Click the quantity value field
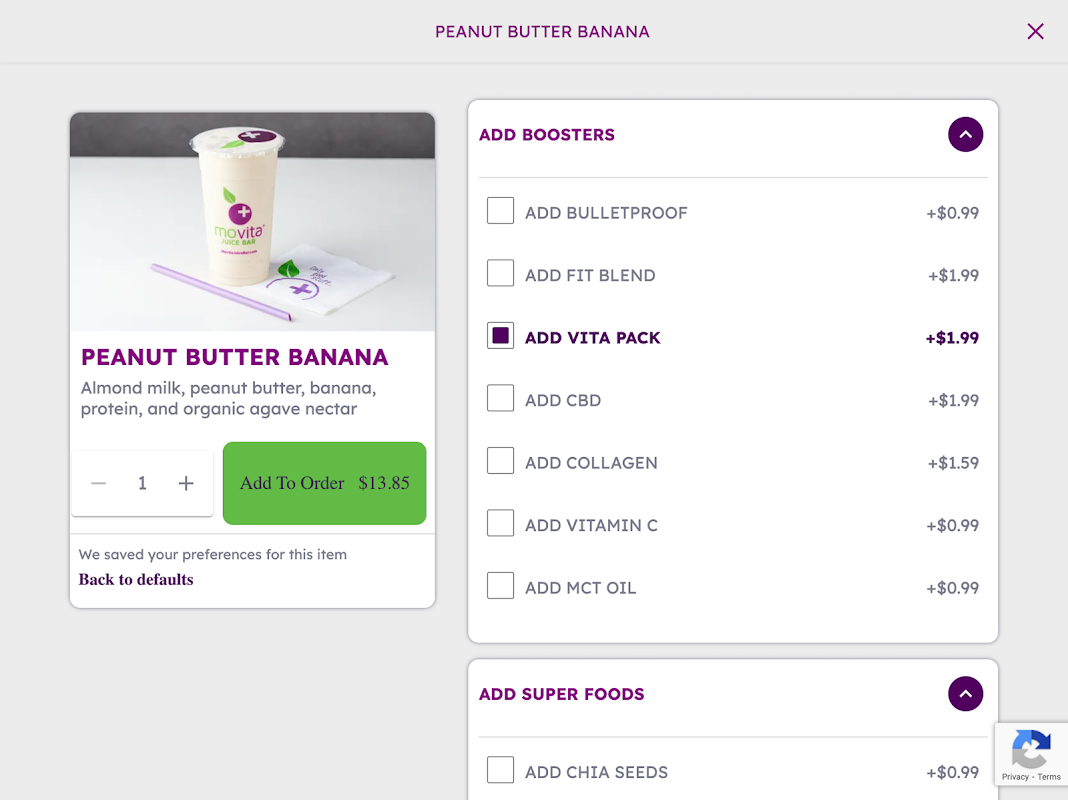This screenshot has height=800, width=1068. [x=142, y=484]
